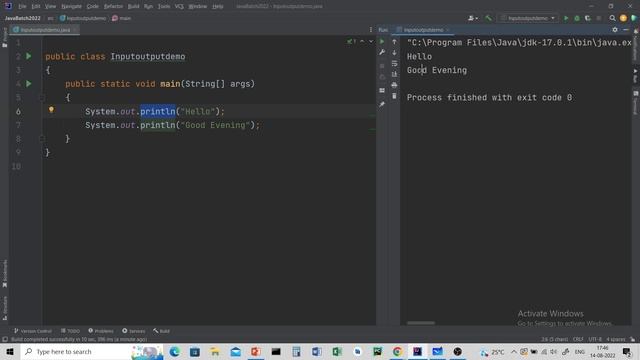Viewport: 640px width, 360px height.
Task: Click CRLF line separator in status bar
Action: tap(578, 339)
